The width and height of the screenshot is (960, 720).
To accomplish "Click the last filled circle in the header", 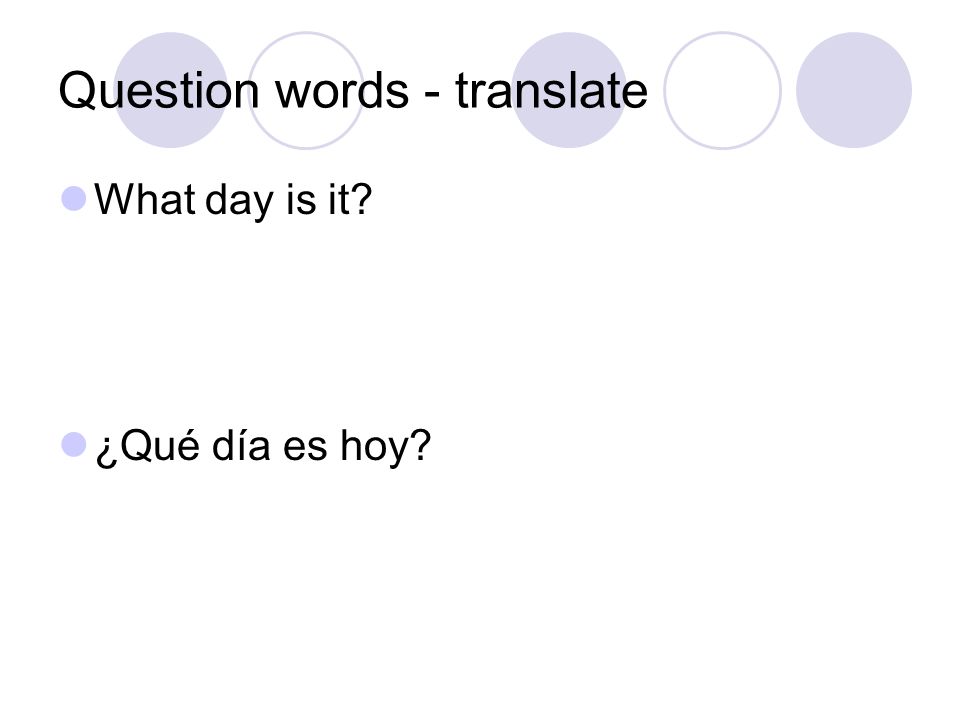I will pos(854,90).
